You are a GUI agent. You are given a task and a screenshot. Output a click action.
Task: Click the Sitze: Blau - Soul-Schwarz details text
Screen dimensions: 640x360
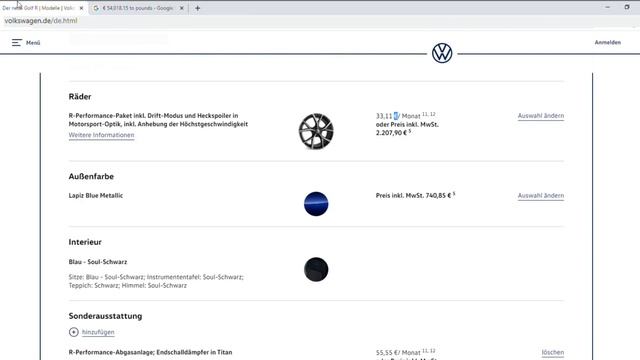(156, 281)
